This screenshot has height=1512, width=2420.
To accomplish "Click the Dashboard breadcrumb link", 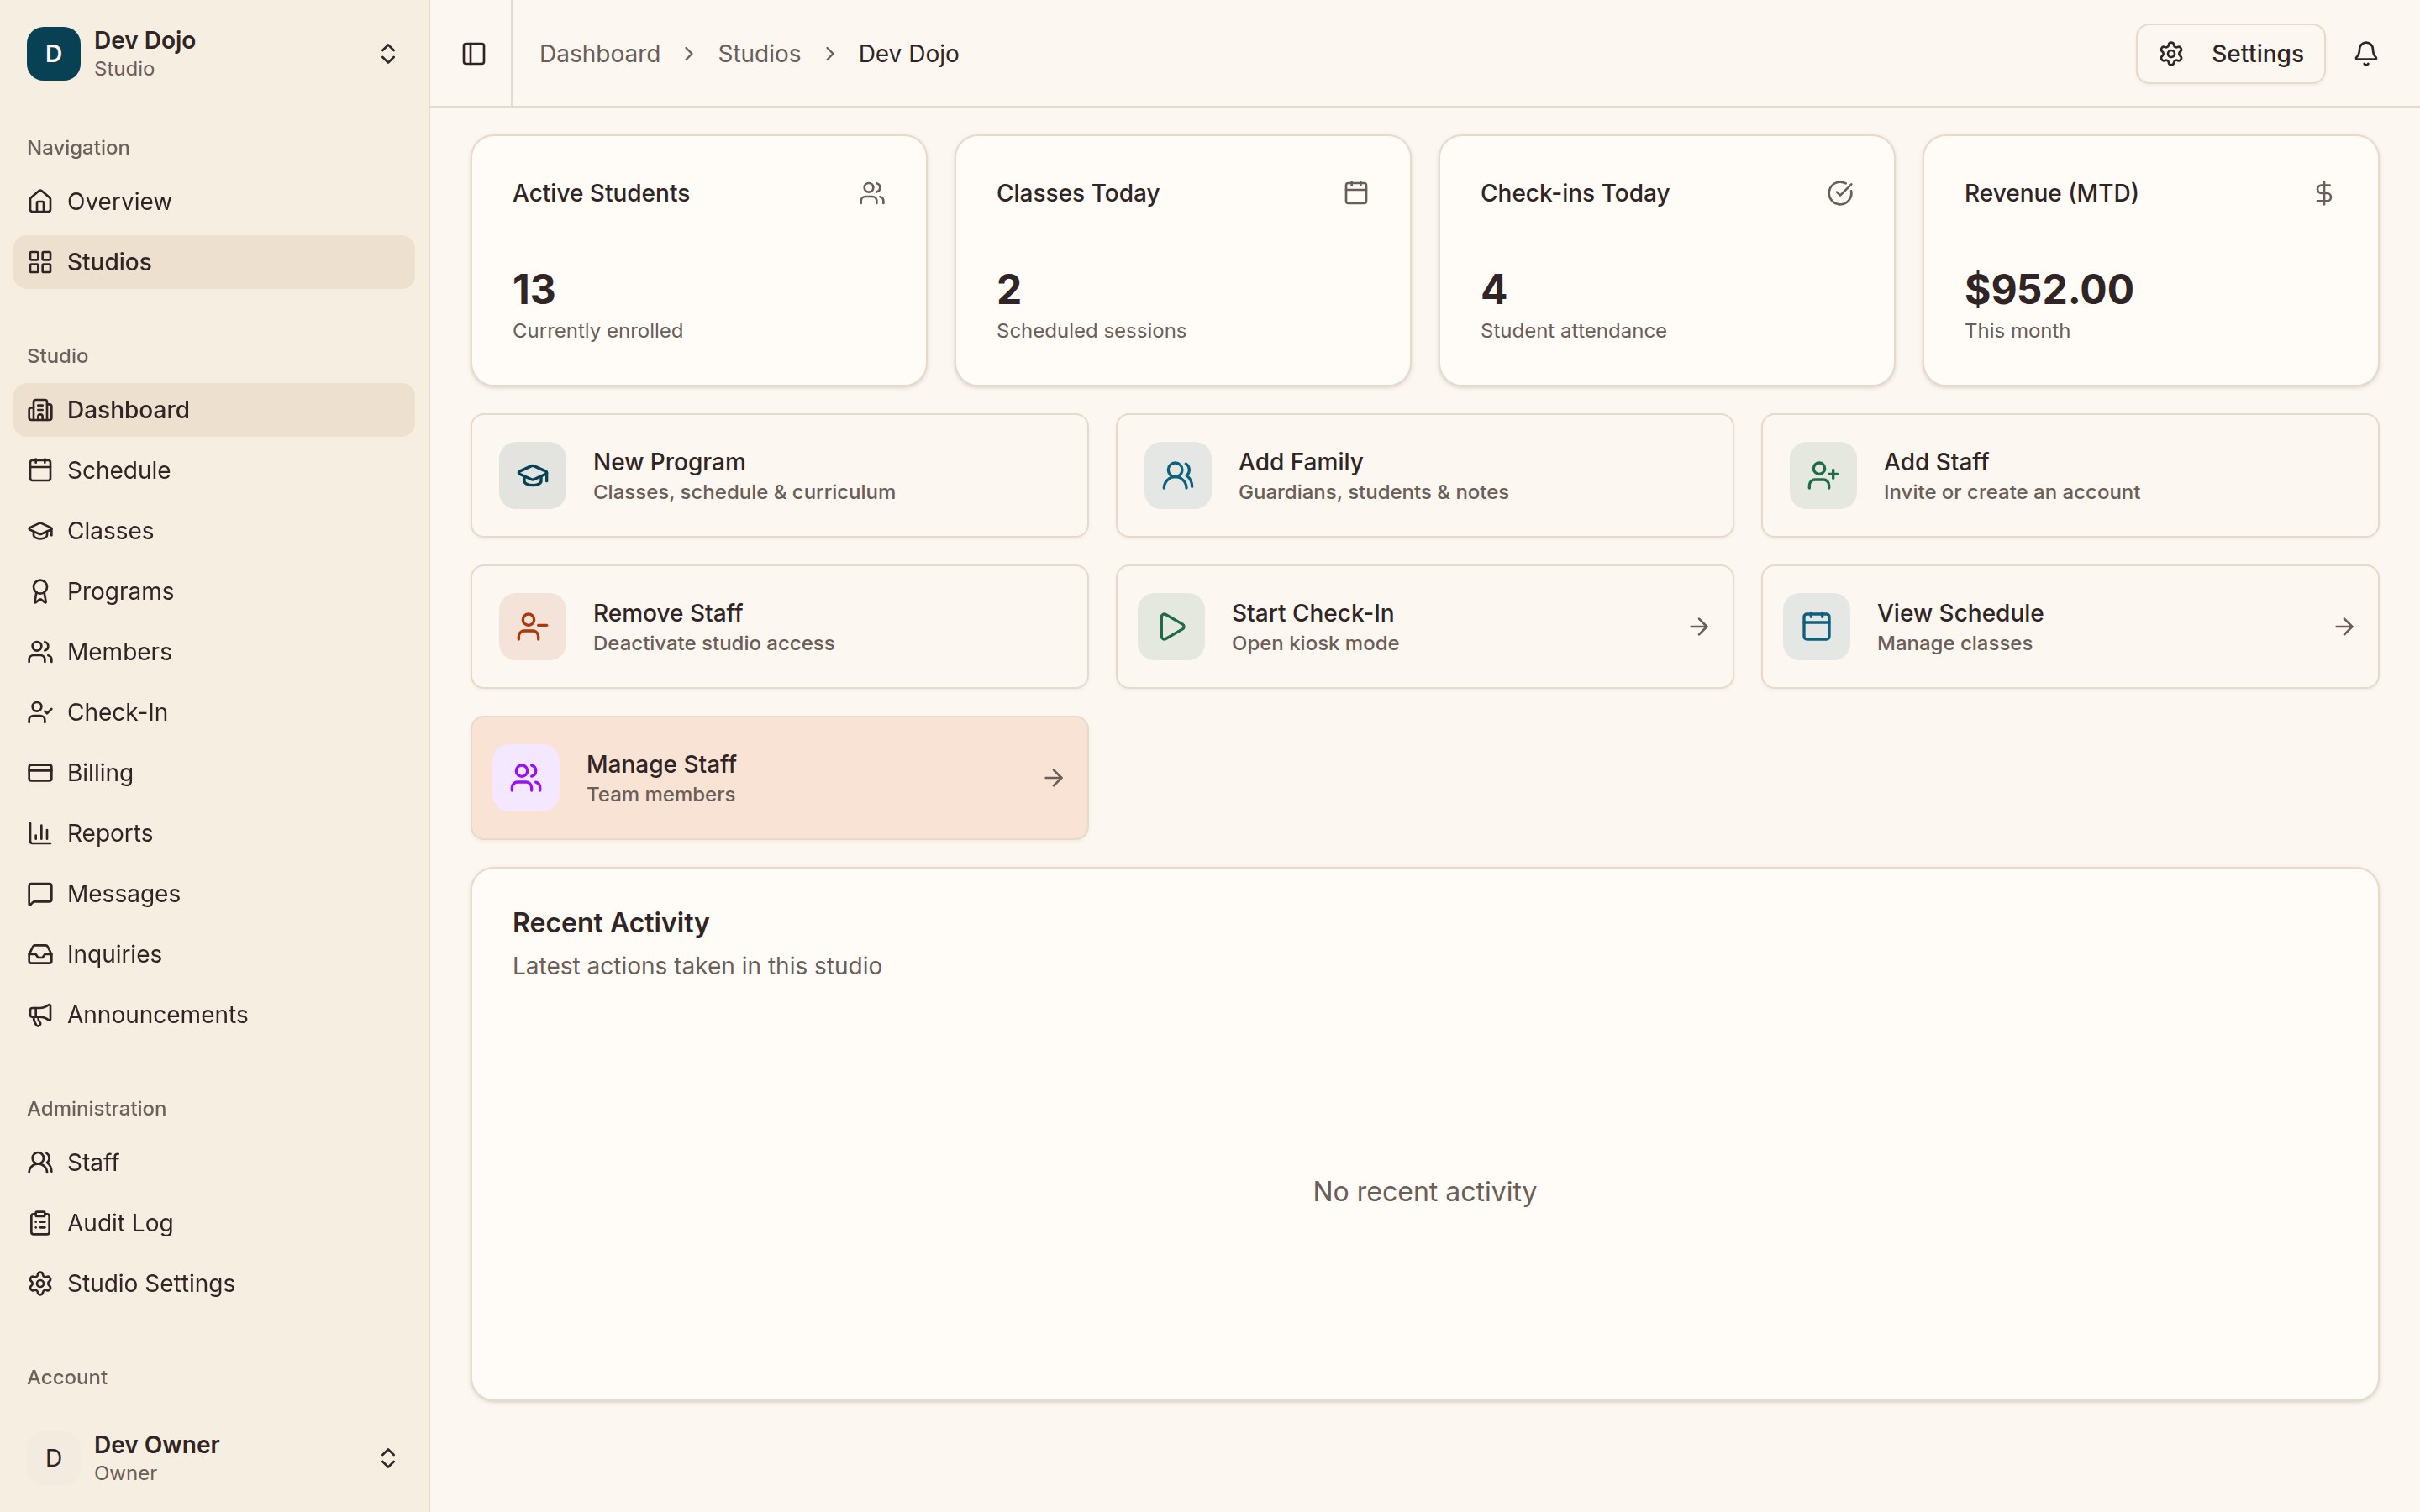I will coord(600,54).
